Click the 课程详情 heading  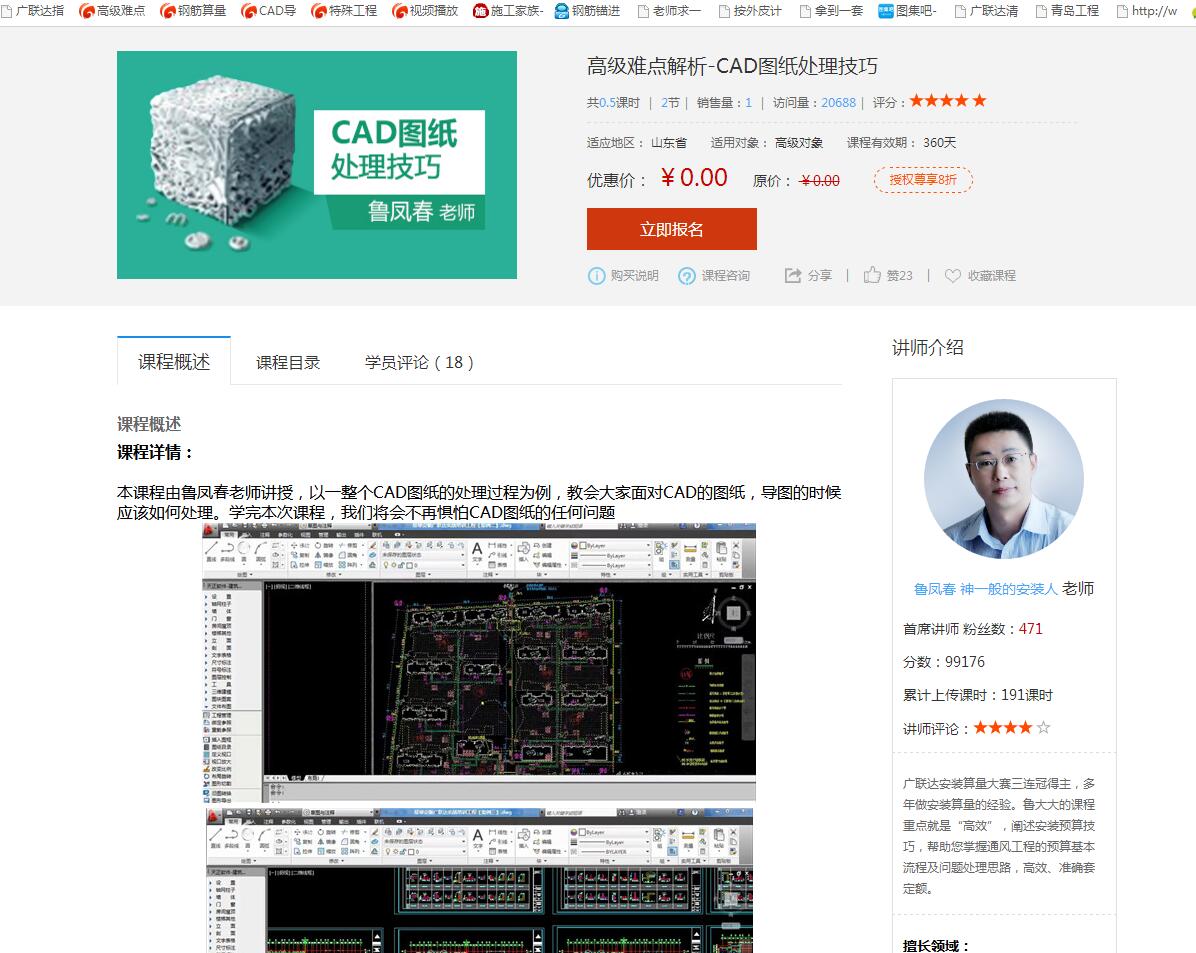click(155, 452)
